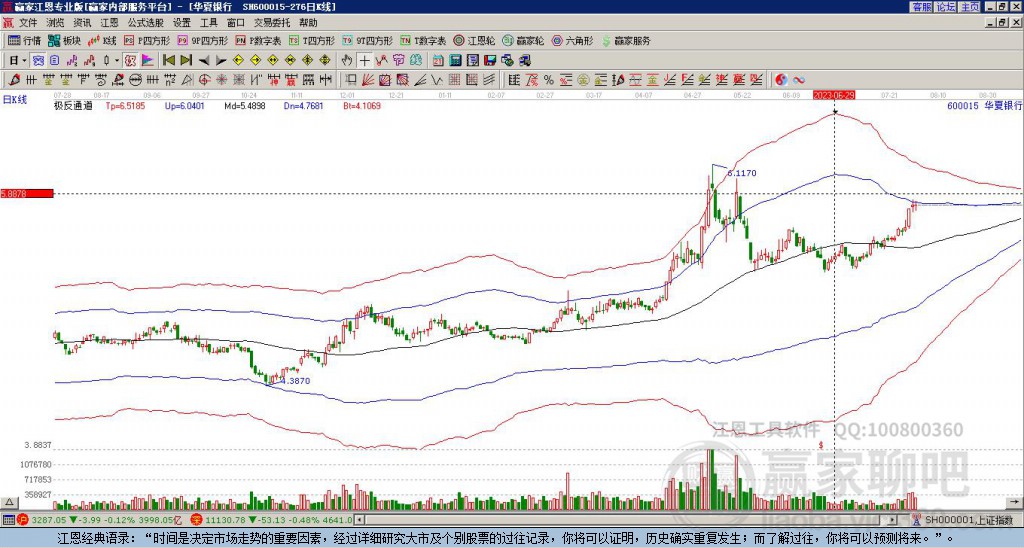Click the 主页 homepage link
The width and height of the screenshot is (1024, 548).
click(969, 7)
